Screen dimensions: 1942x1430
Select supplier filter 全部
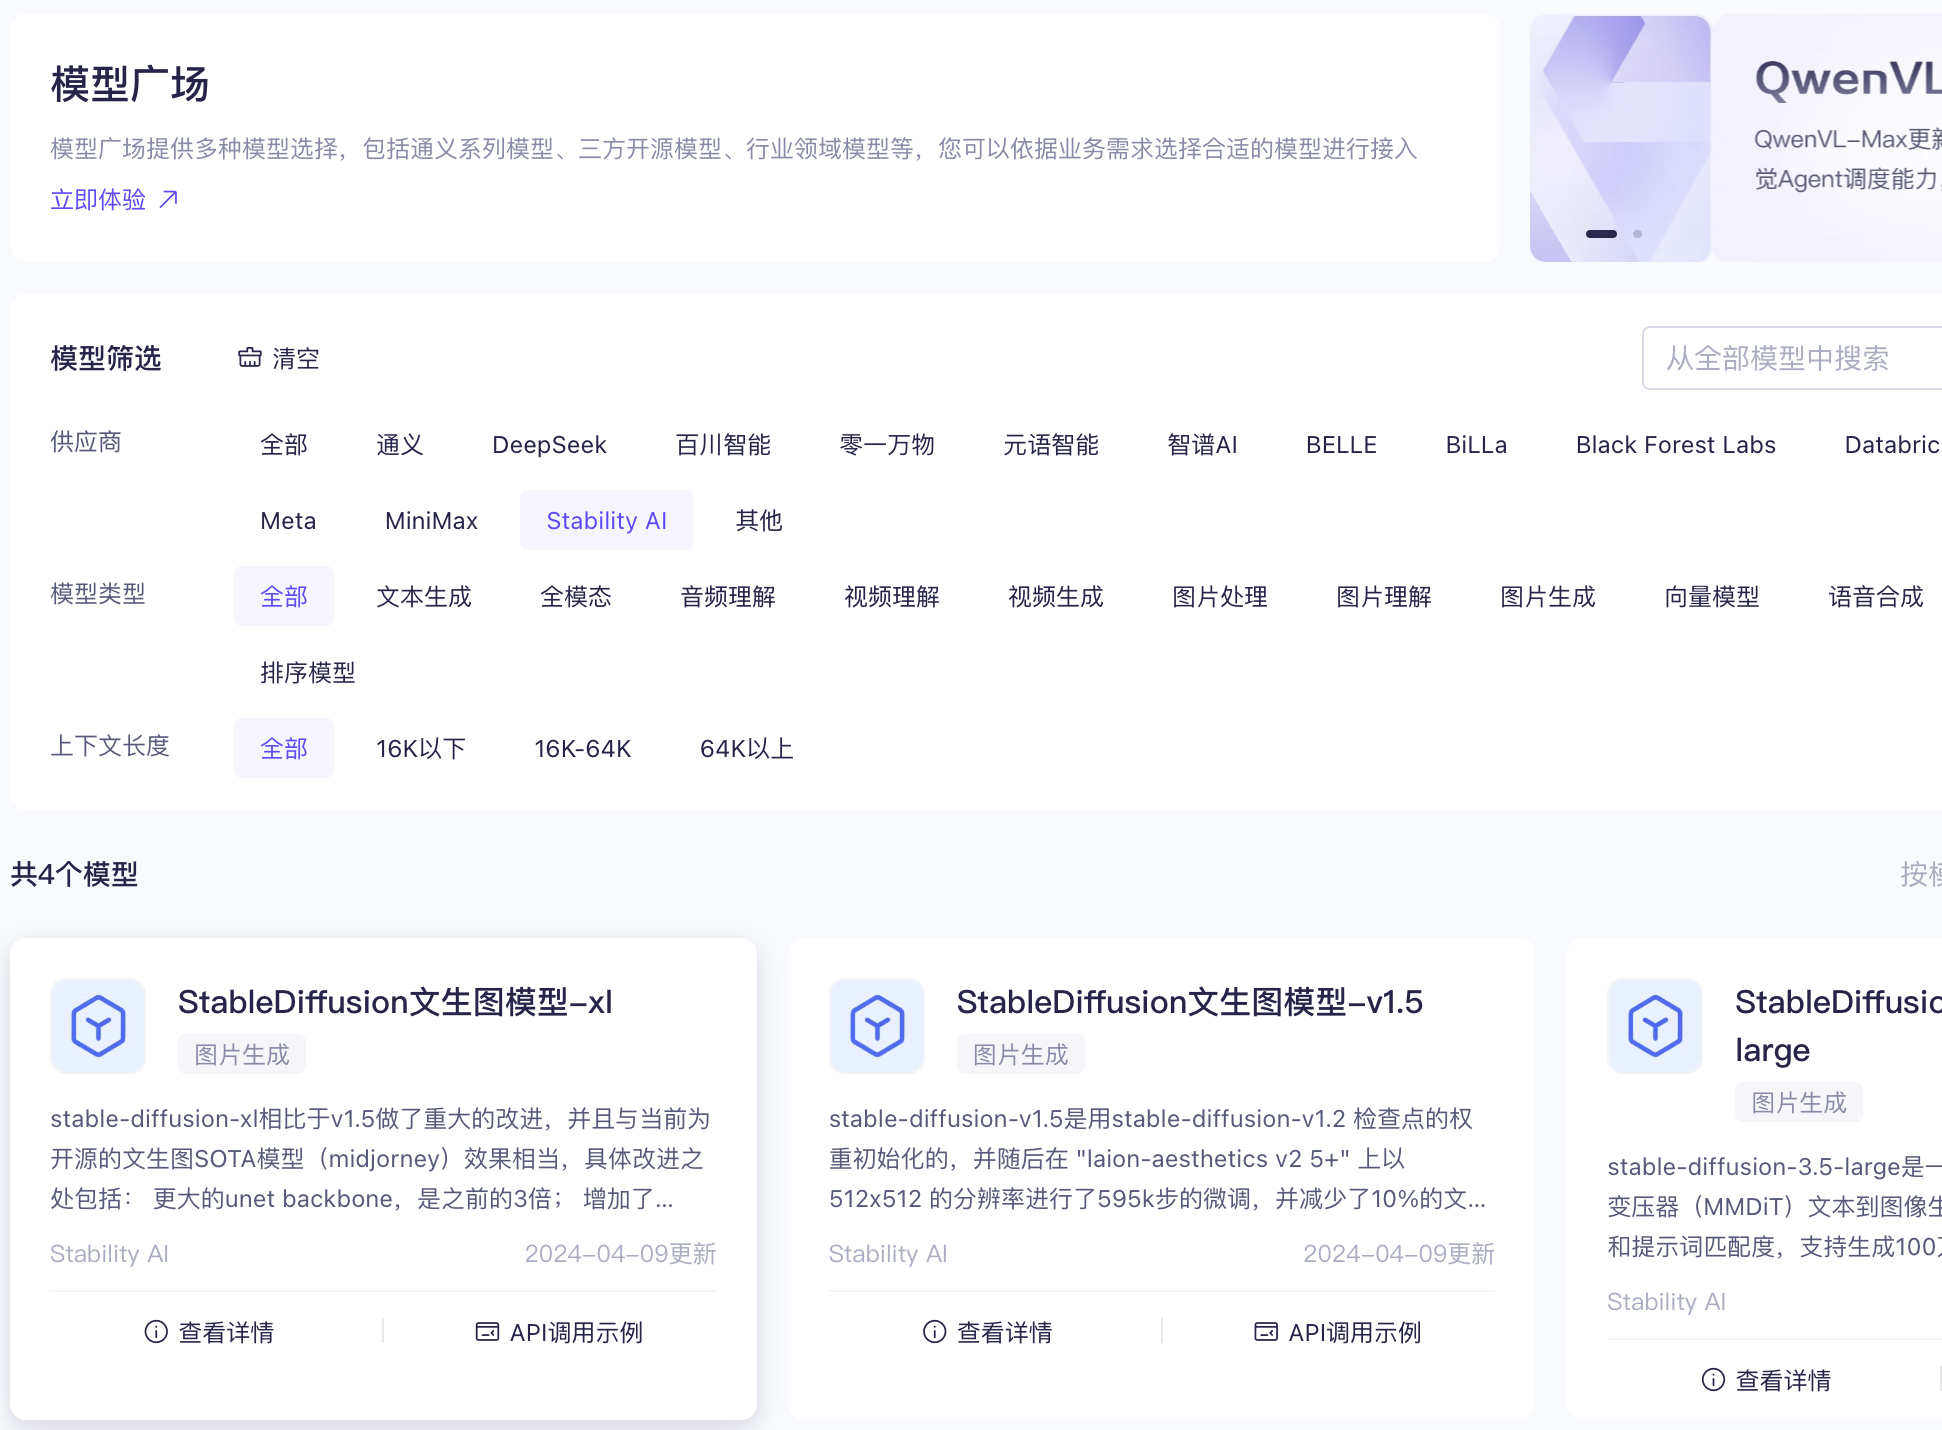tap(284, 445)
